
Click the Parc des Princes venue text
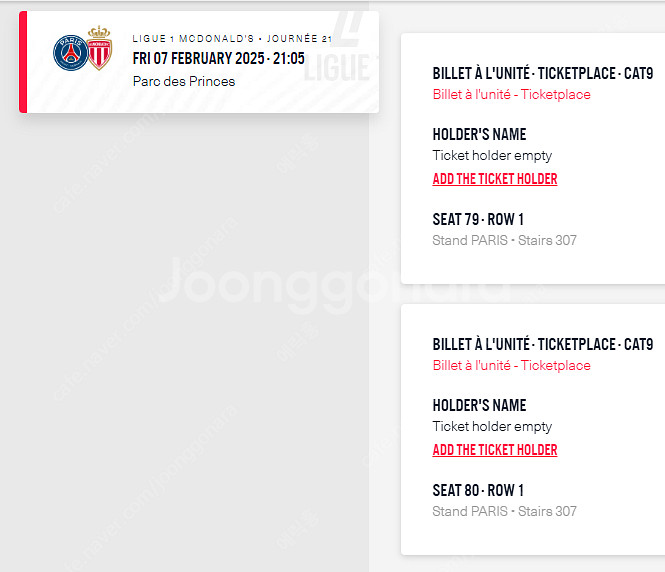(x=184, y=81)
